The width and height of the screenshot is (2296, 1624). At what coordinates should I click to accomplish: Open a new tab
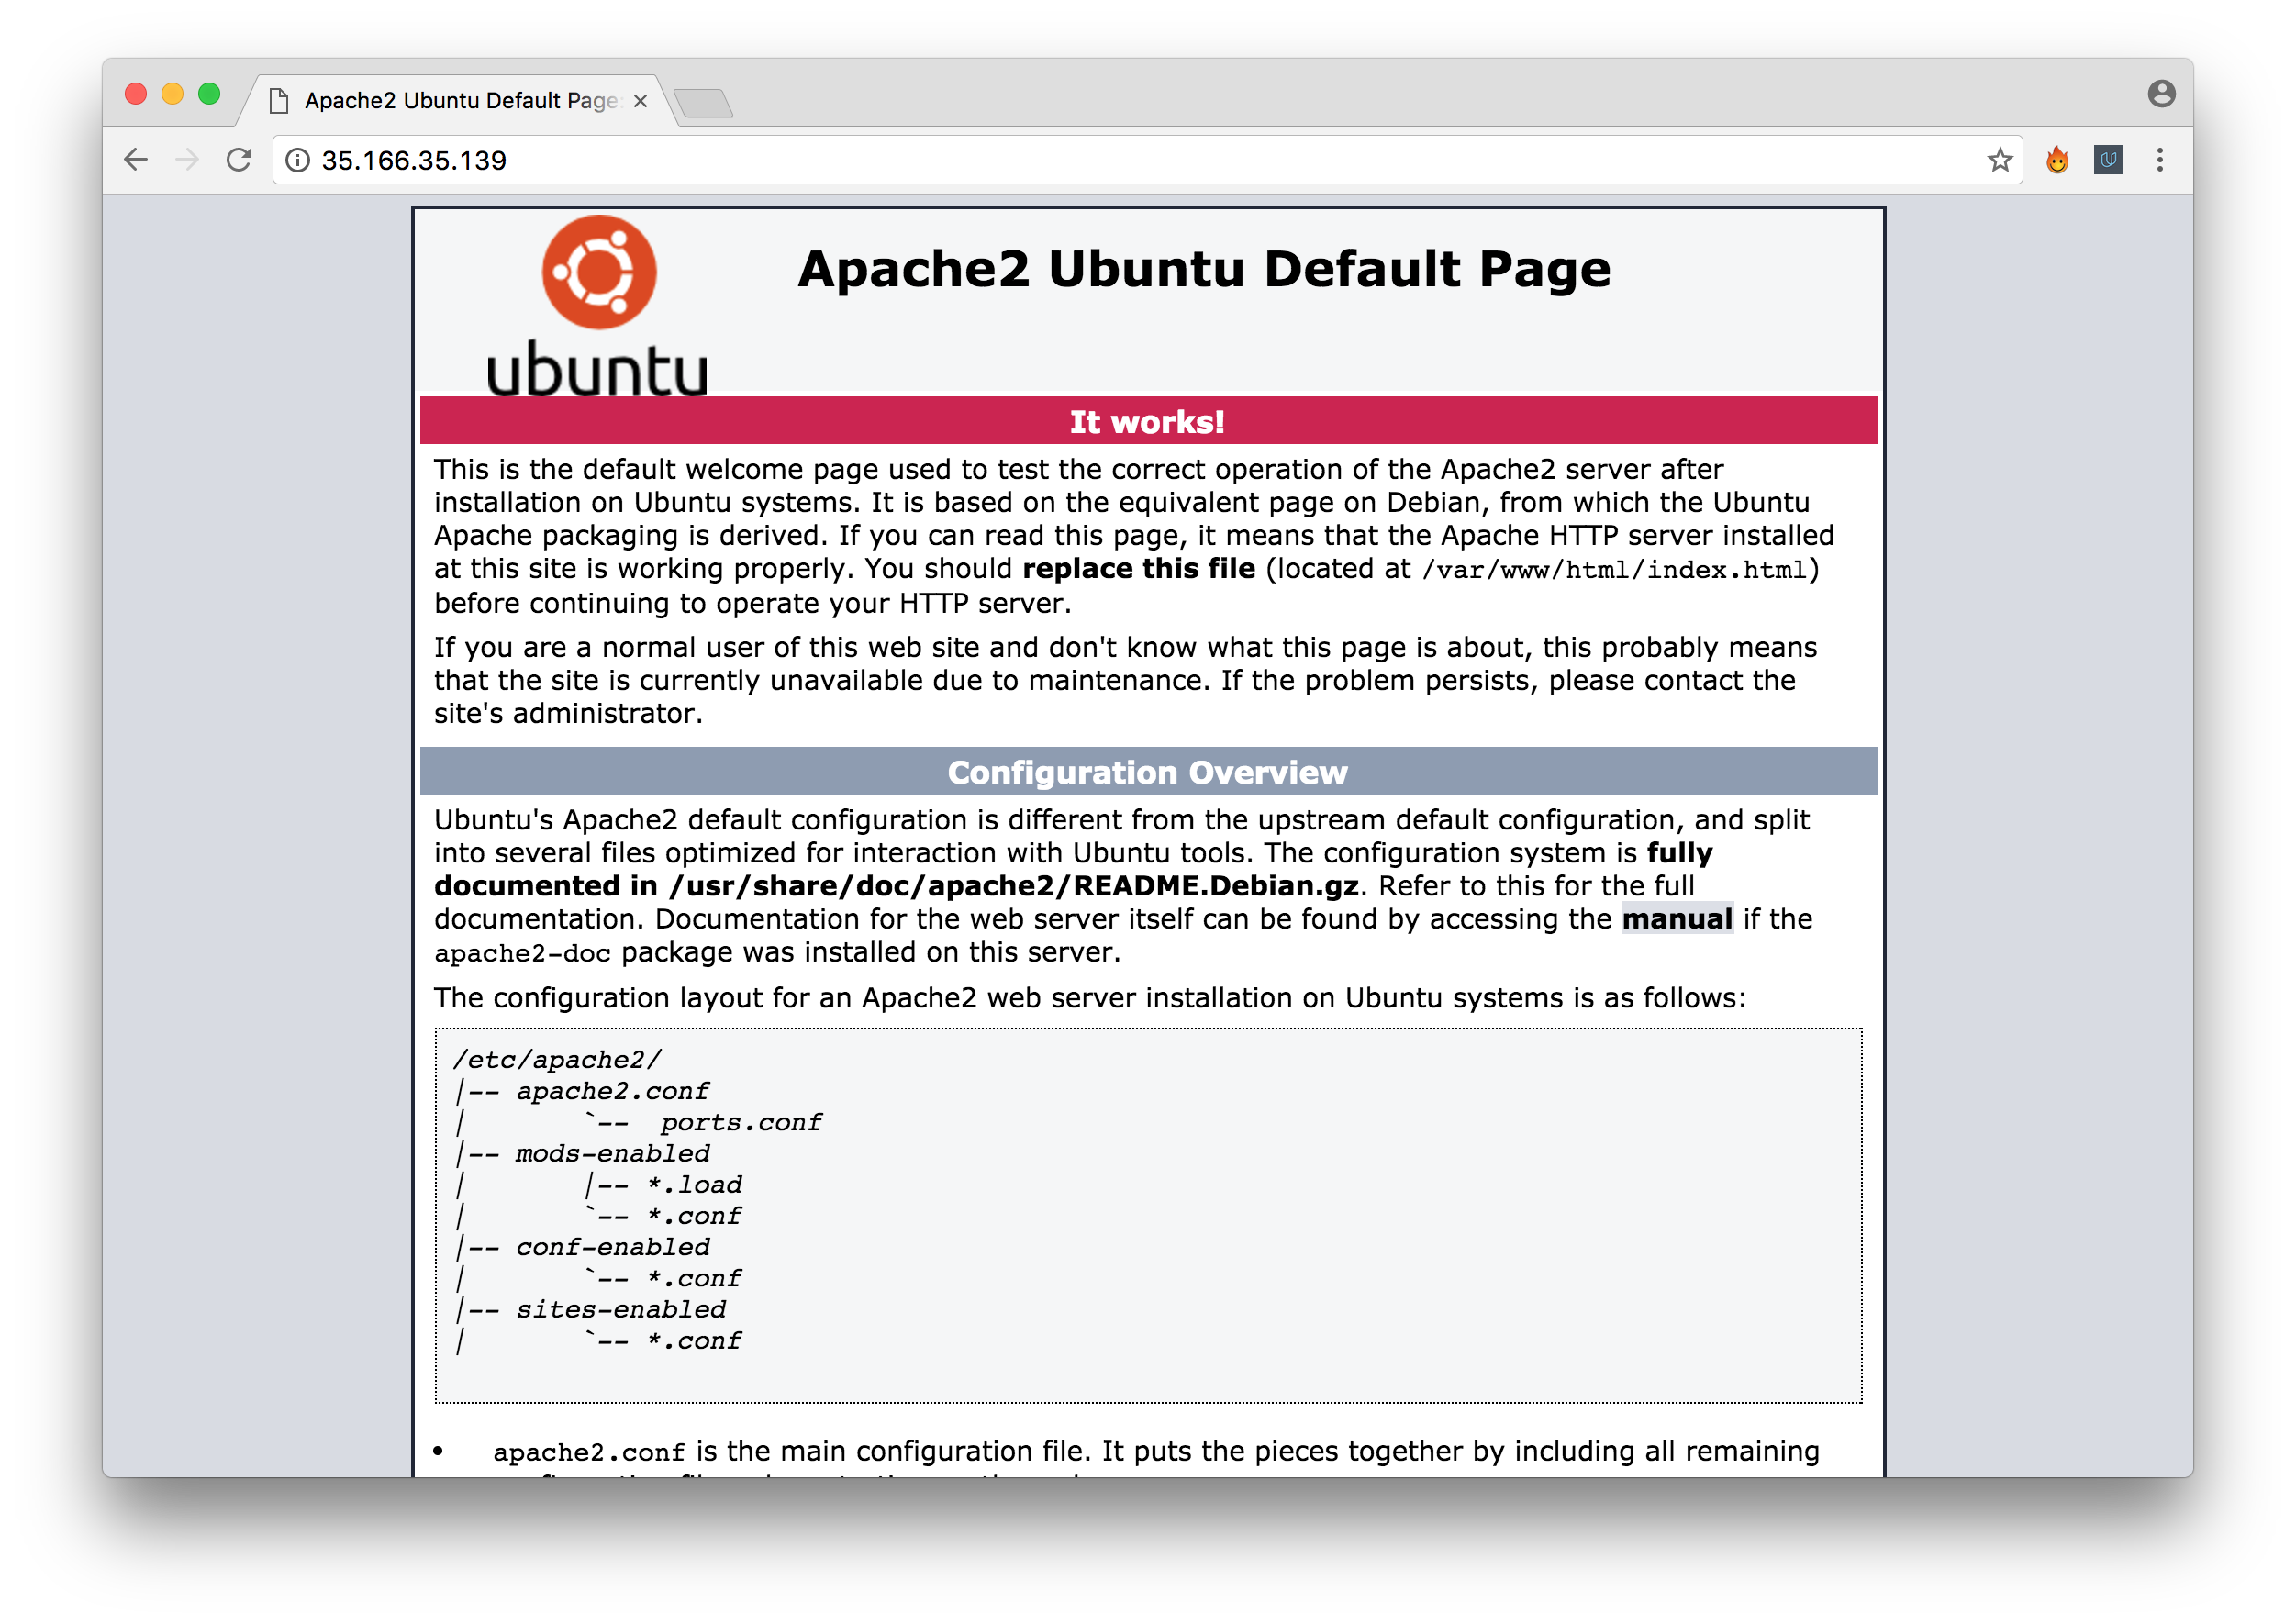704,103
